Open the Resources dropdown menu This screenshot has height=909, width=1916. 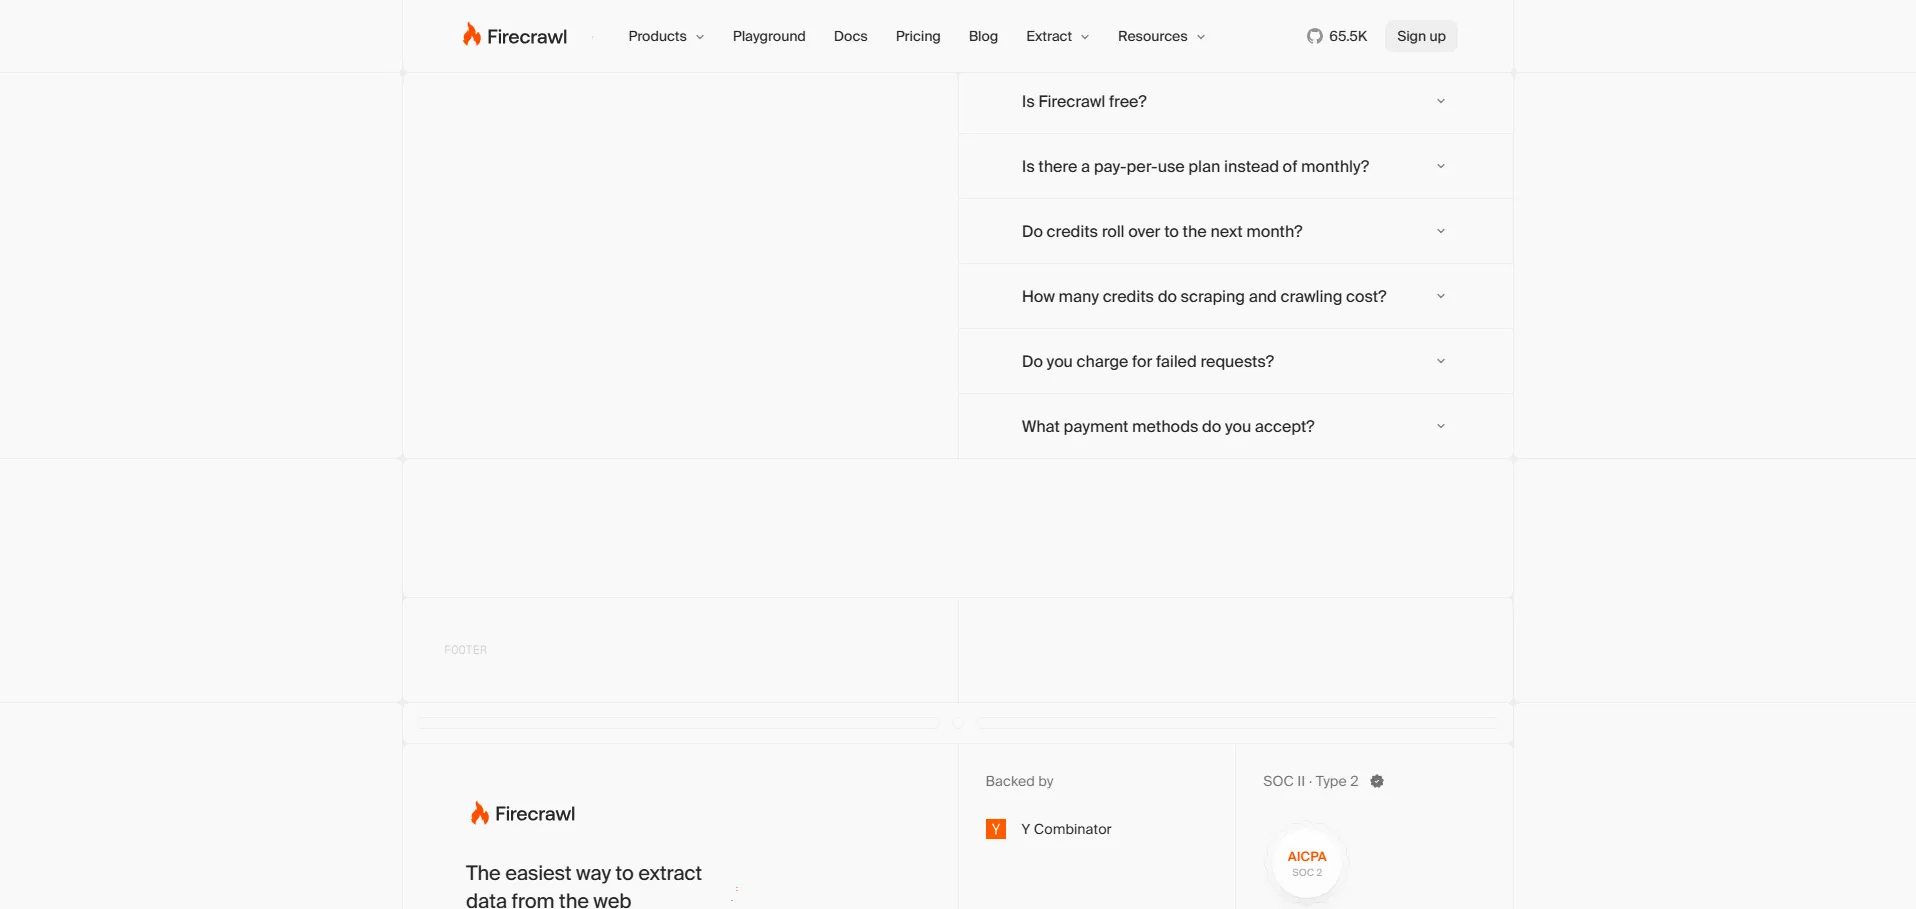pos(1160,36)
